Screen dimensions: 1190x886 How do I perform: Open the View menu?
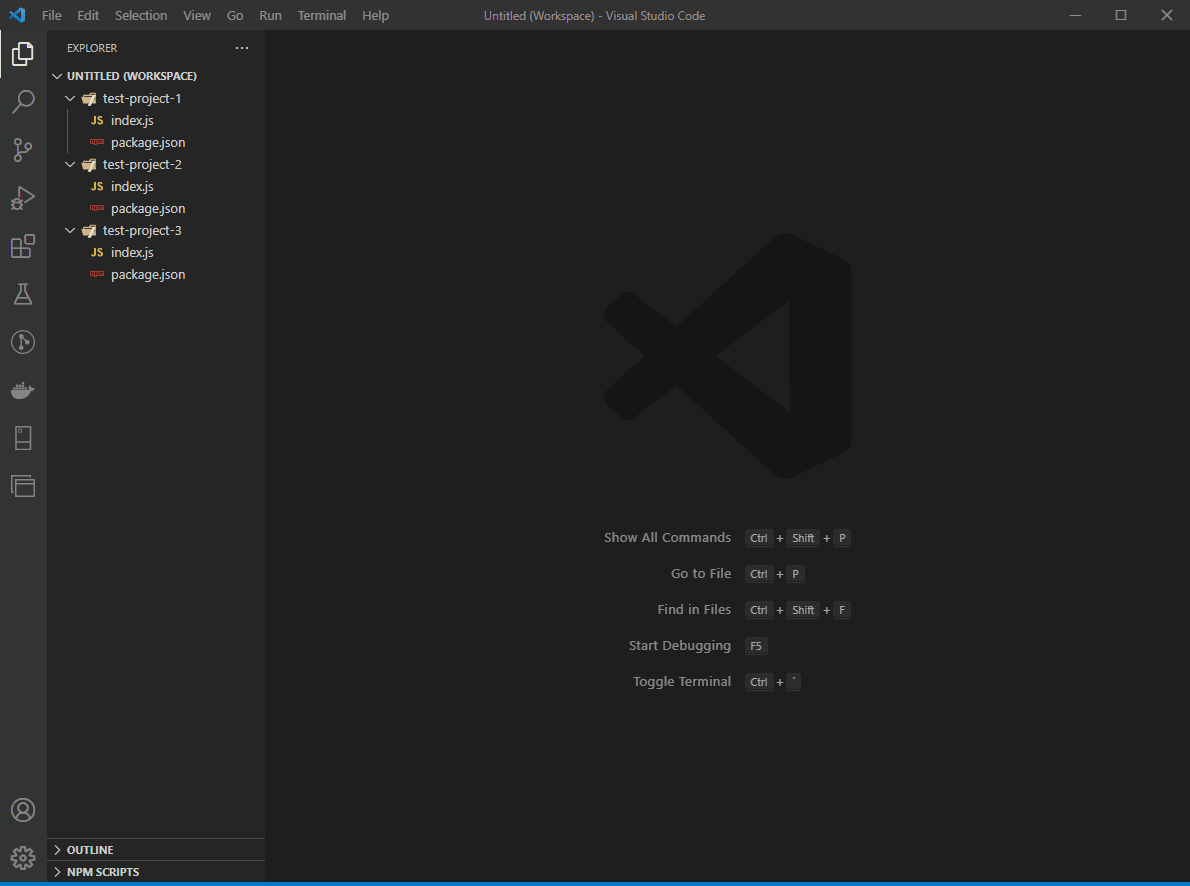pyautogui.click(x=197, y=15)
